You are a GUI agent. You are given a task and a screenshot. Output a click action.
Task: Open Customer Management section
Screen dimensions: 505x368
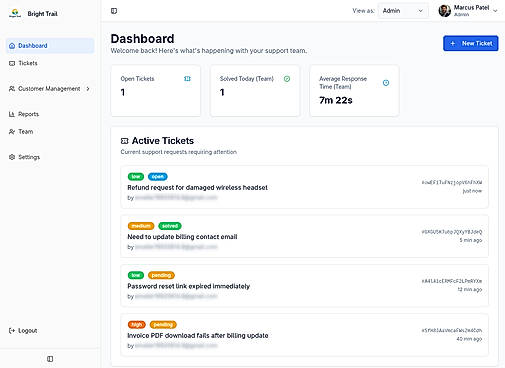tap(50, 89)
